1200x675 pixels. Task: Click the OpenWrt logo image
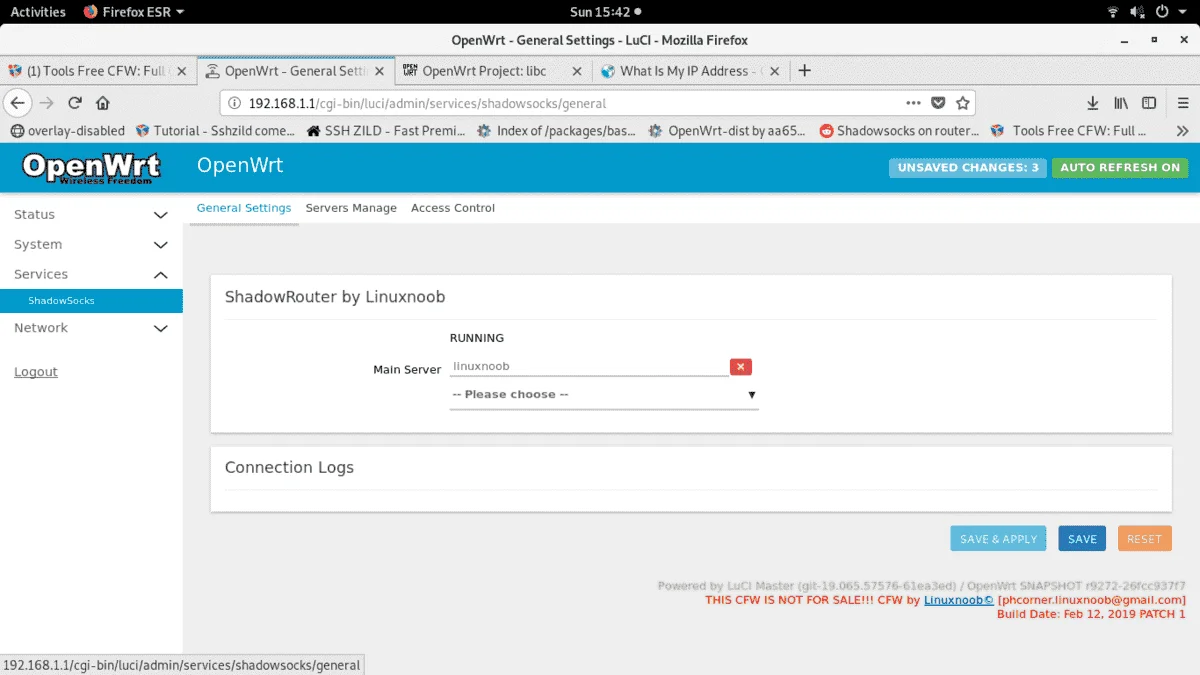coord(91,167)
